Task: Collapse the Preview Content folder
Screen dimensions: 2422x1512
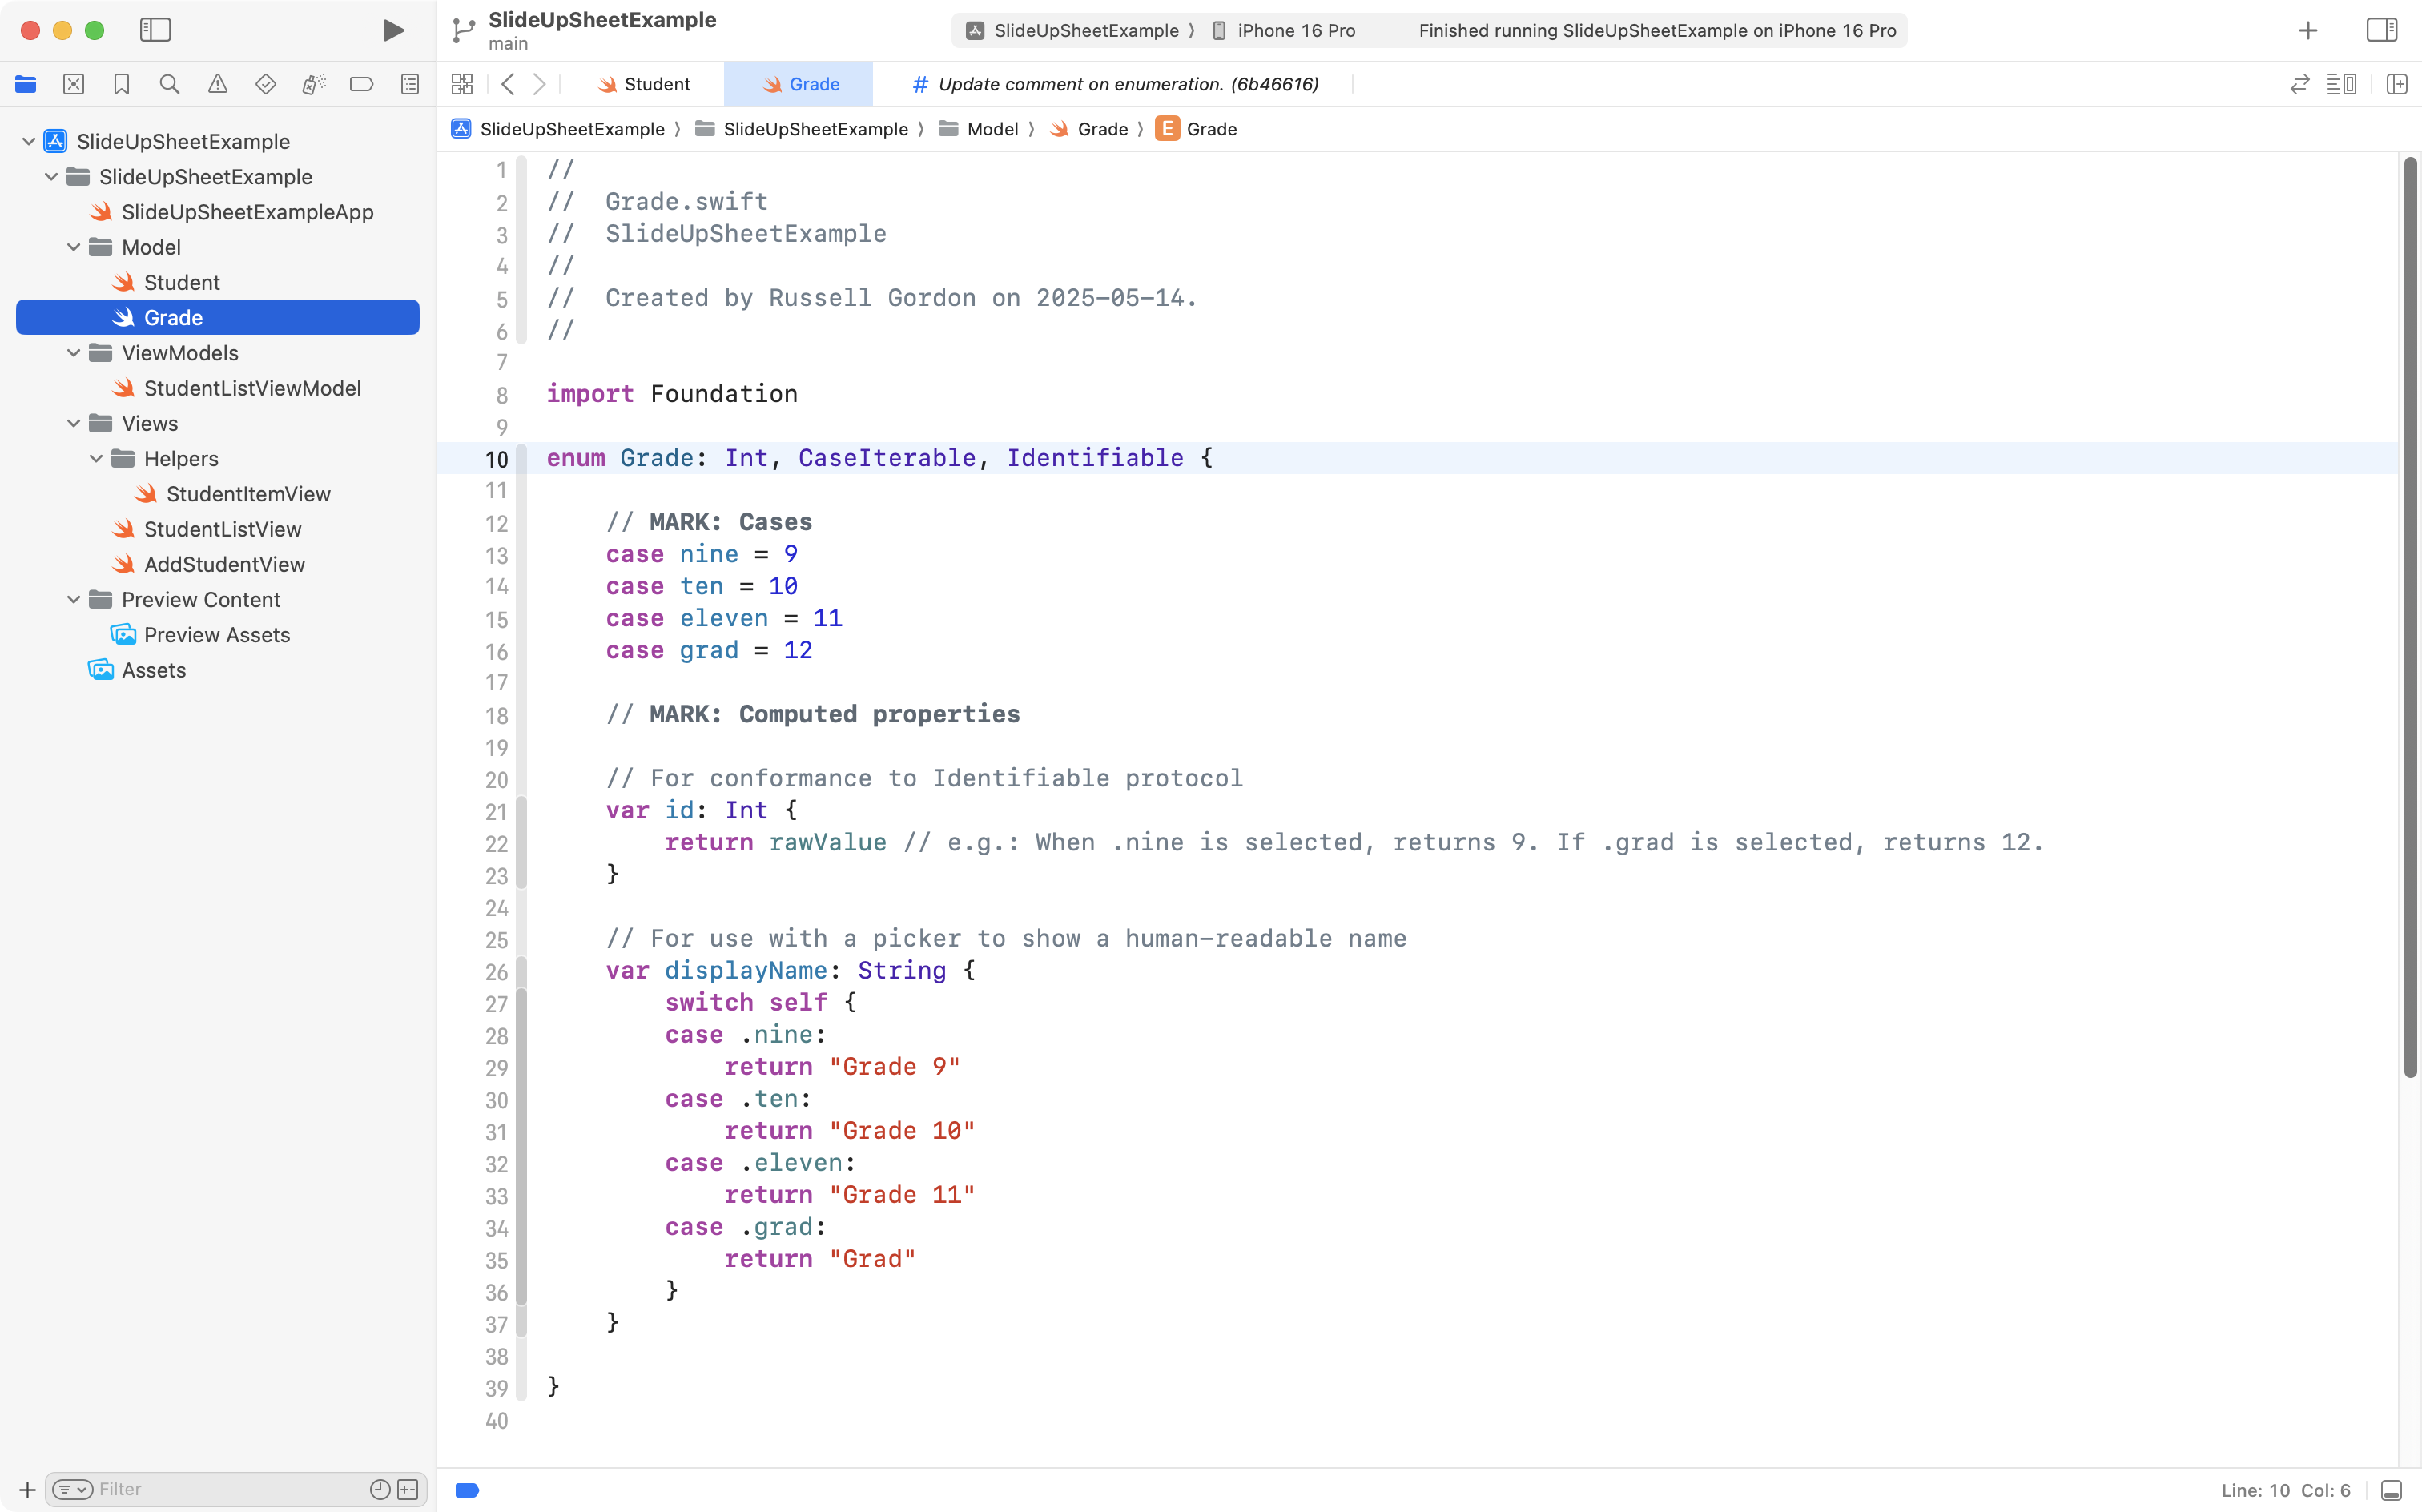Action: tap(74, 600)
